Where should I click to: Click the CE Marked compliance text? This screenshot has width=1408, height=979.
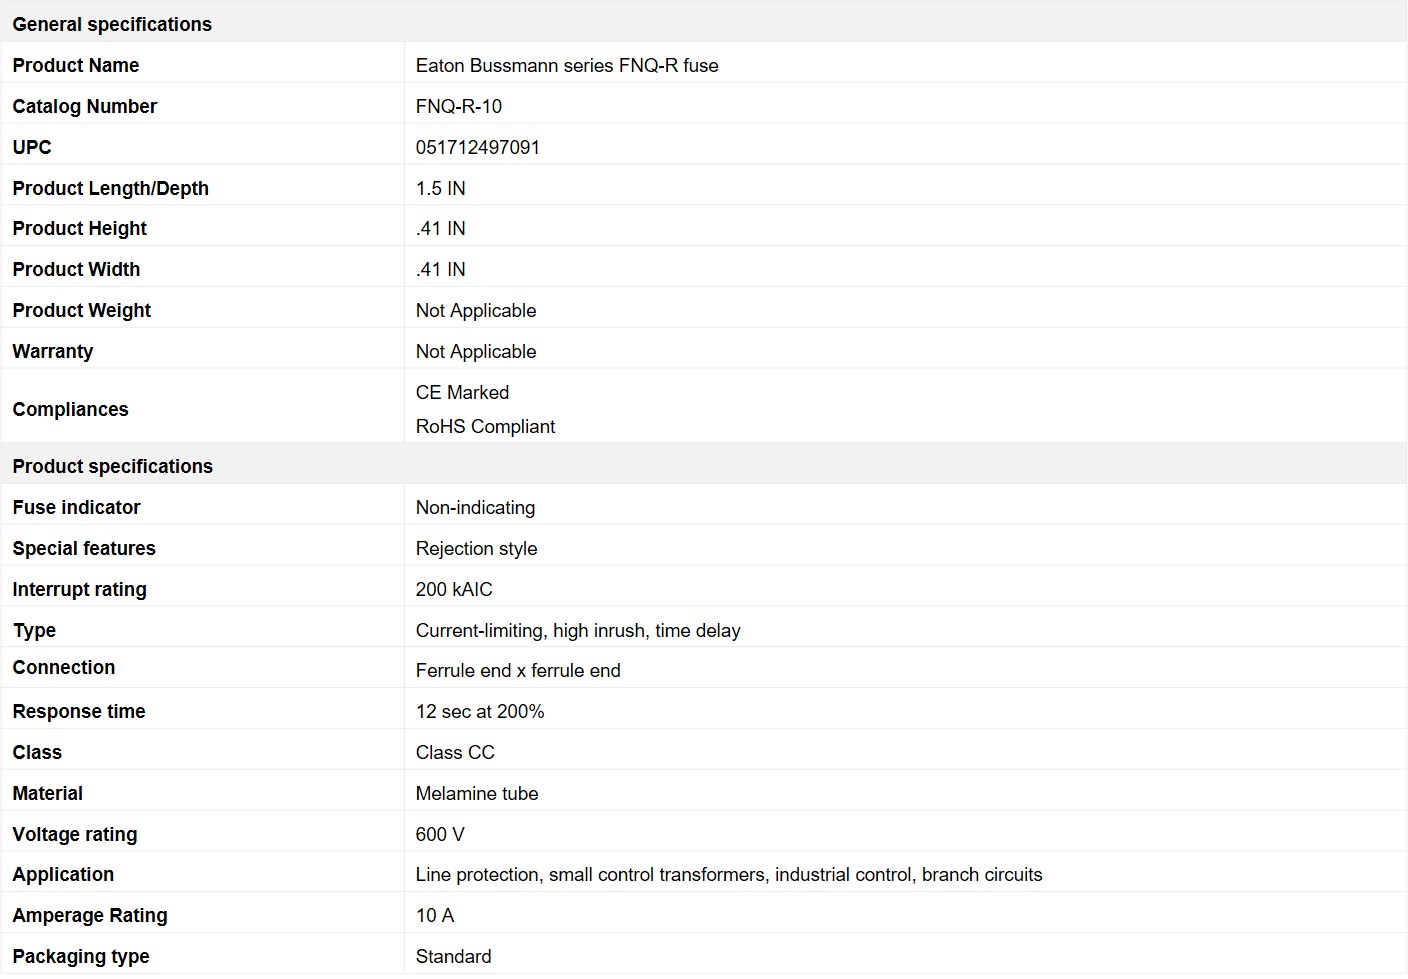[462, 392]
